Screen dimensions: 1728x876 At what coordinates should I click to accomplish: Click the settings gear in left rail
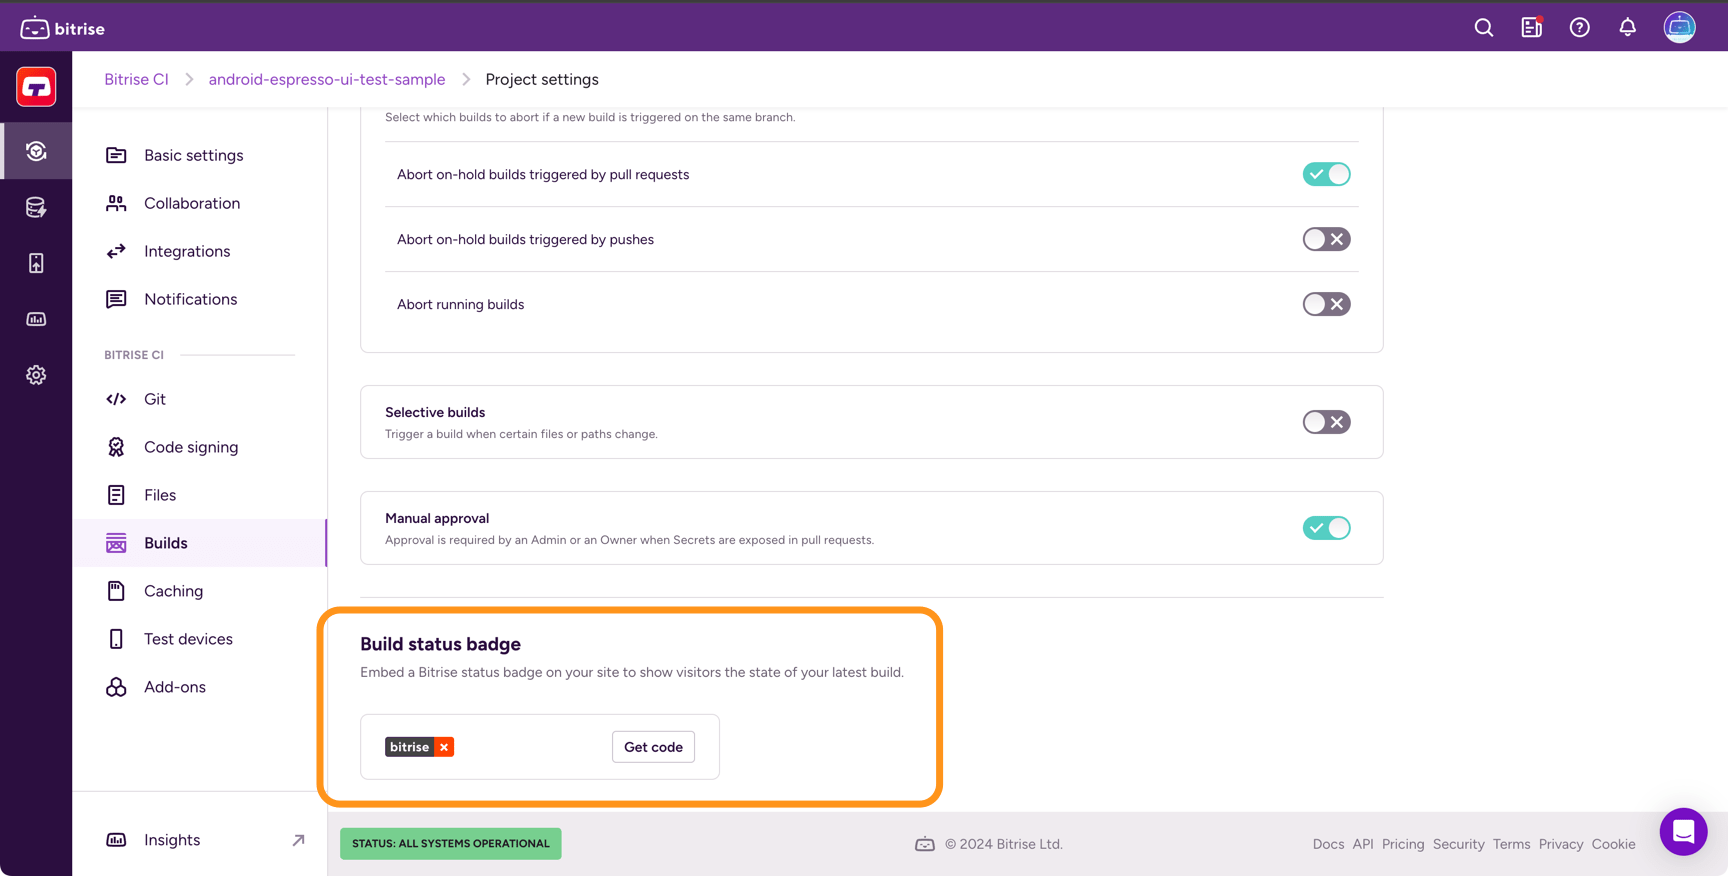36,375
